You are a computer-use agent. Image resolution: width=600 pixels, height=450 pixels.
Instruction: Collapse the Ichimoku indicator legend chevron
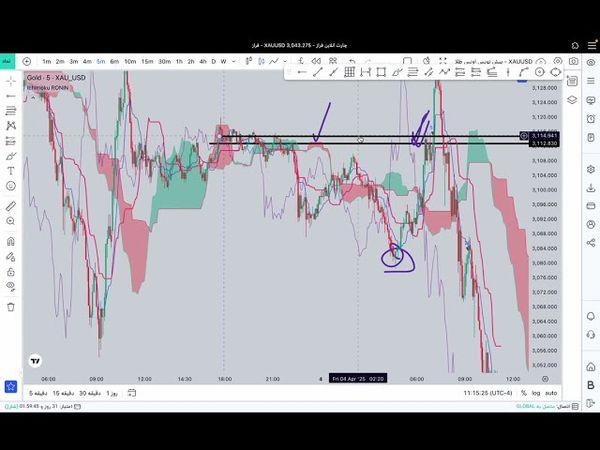point(32,96)
